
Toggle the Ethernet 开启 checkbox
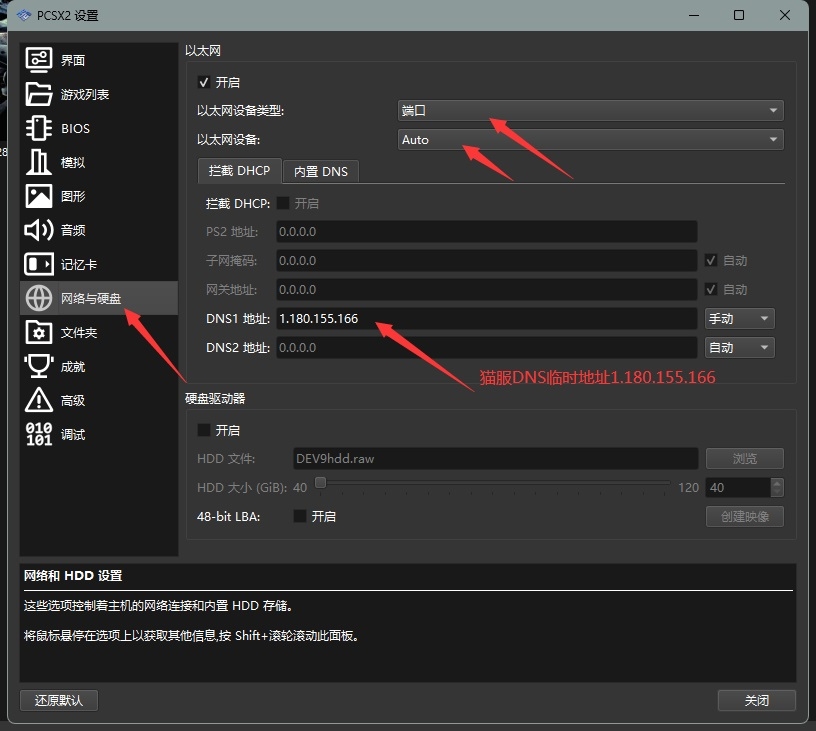coord(203,82)
